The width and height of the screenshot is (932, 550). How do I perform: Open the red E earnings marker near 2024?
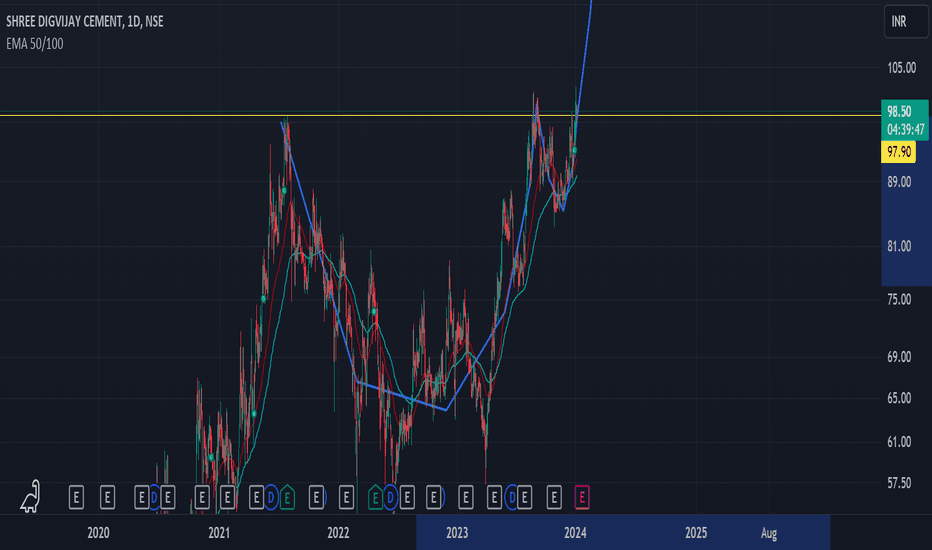pos(582,497)
